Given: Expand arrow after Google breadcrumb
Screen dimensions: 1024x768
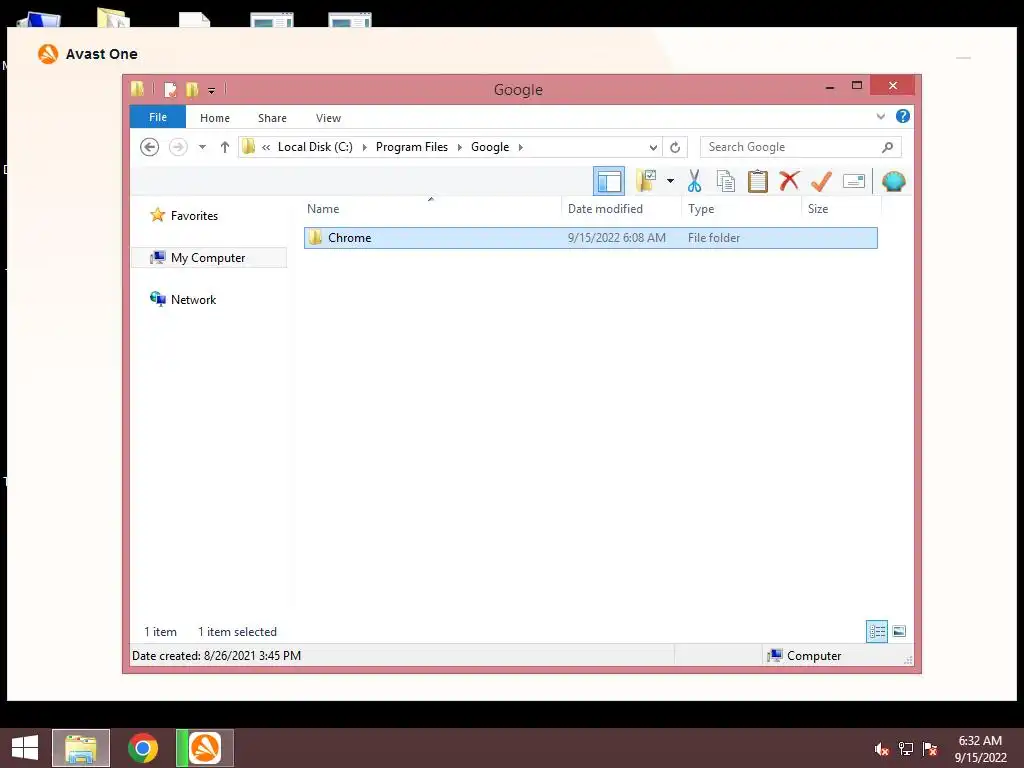Looking at the screenshot, I should coord(520,147).
